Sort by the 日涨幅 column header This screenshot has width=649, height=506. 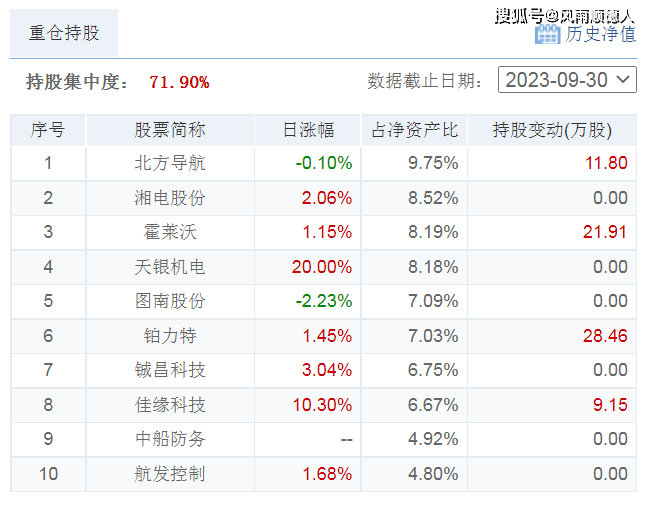[307, 130]
